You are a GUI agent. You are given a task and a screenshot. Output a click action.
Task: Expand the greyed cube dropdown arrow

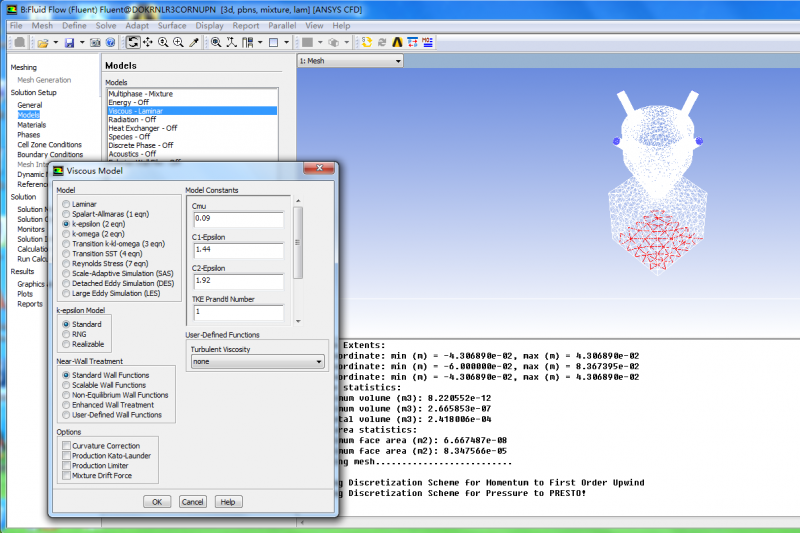click(346, 43)
